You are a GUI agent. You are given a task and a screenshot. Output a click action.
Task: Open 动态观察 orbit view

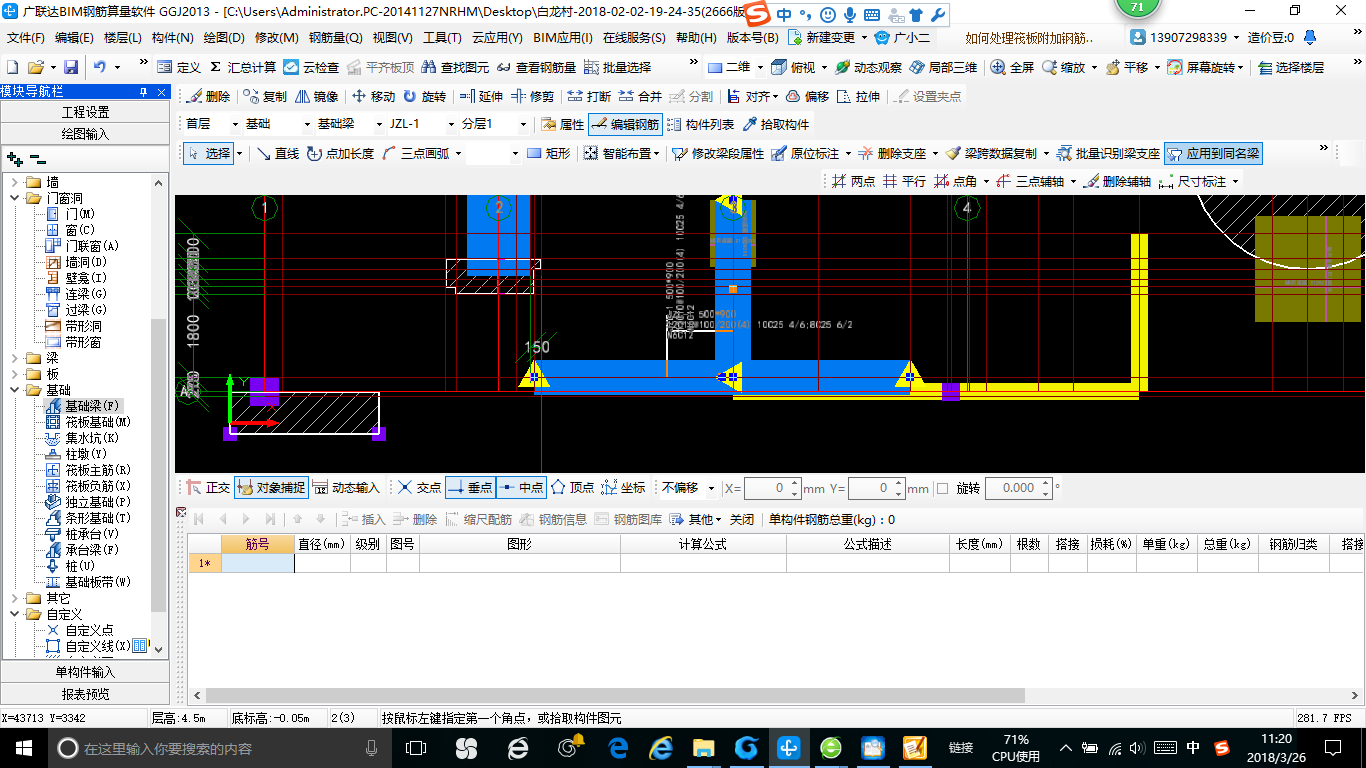click(x=868, y=67)
